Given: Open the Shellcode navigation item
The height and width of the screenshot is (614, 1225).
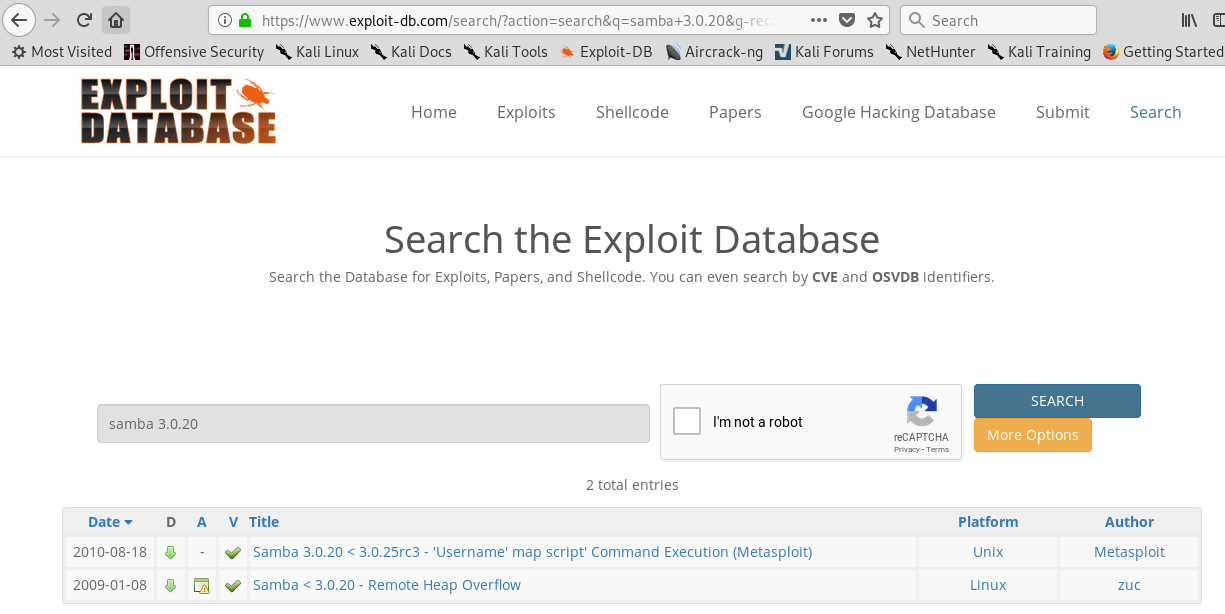Looking at the screenshot, I should click(x=632, y=112).
